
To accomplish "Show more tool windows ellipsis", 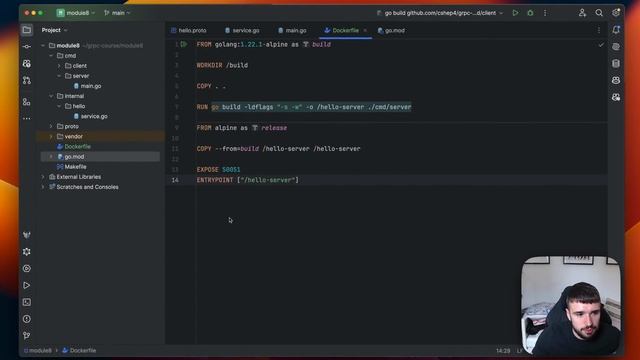I will click(x=27, y=118).
